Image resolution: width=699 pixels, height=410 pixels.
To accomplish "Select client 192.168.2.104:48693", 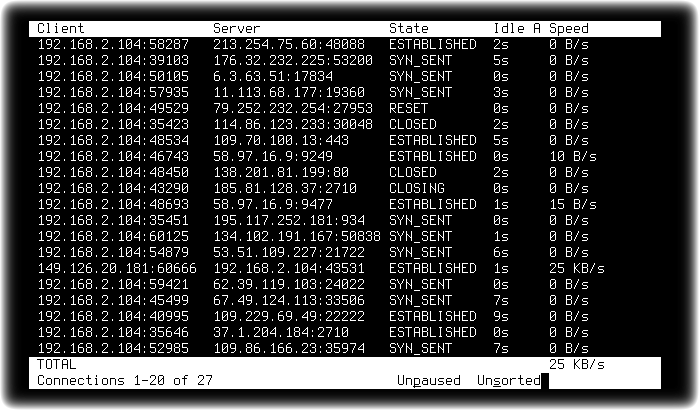I will click(113, 205).
